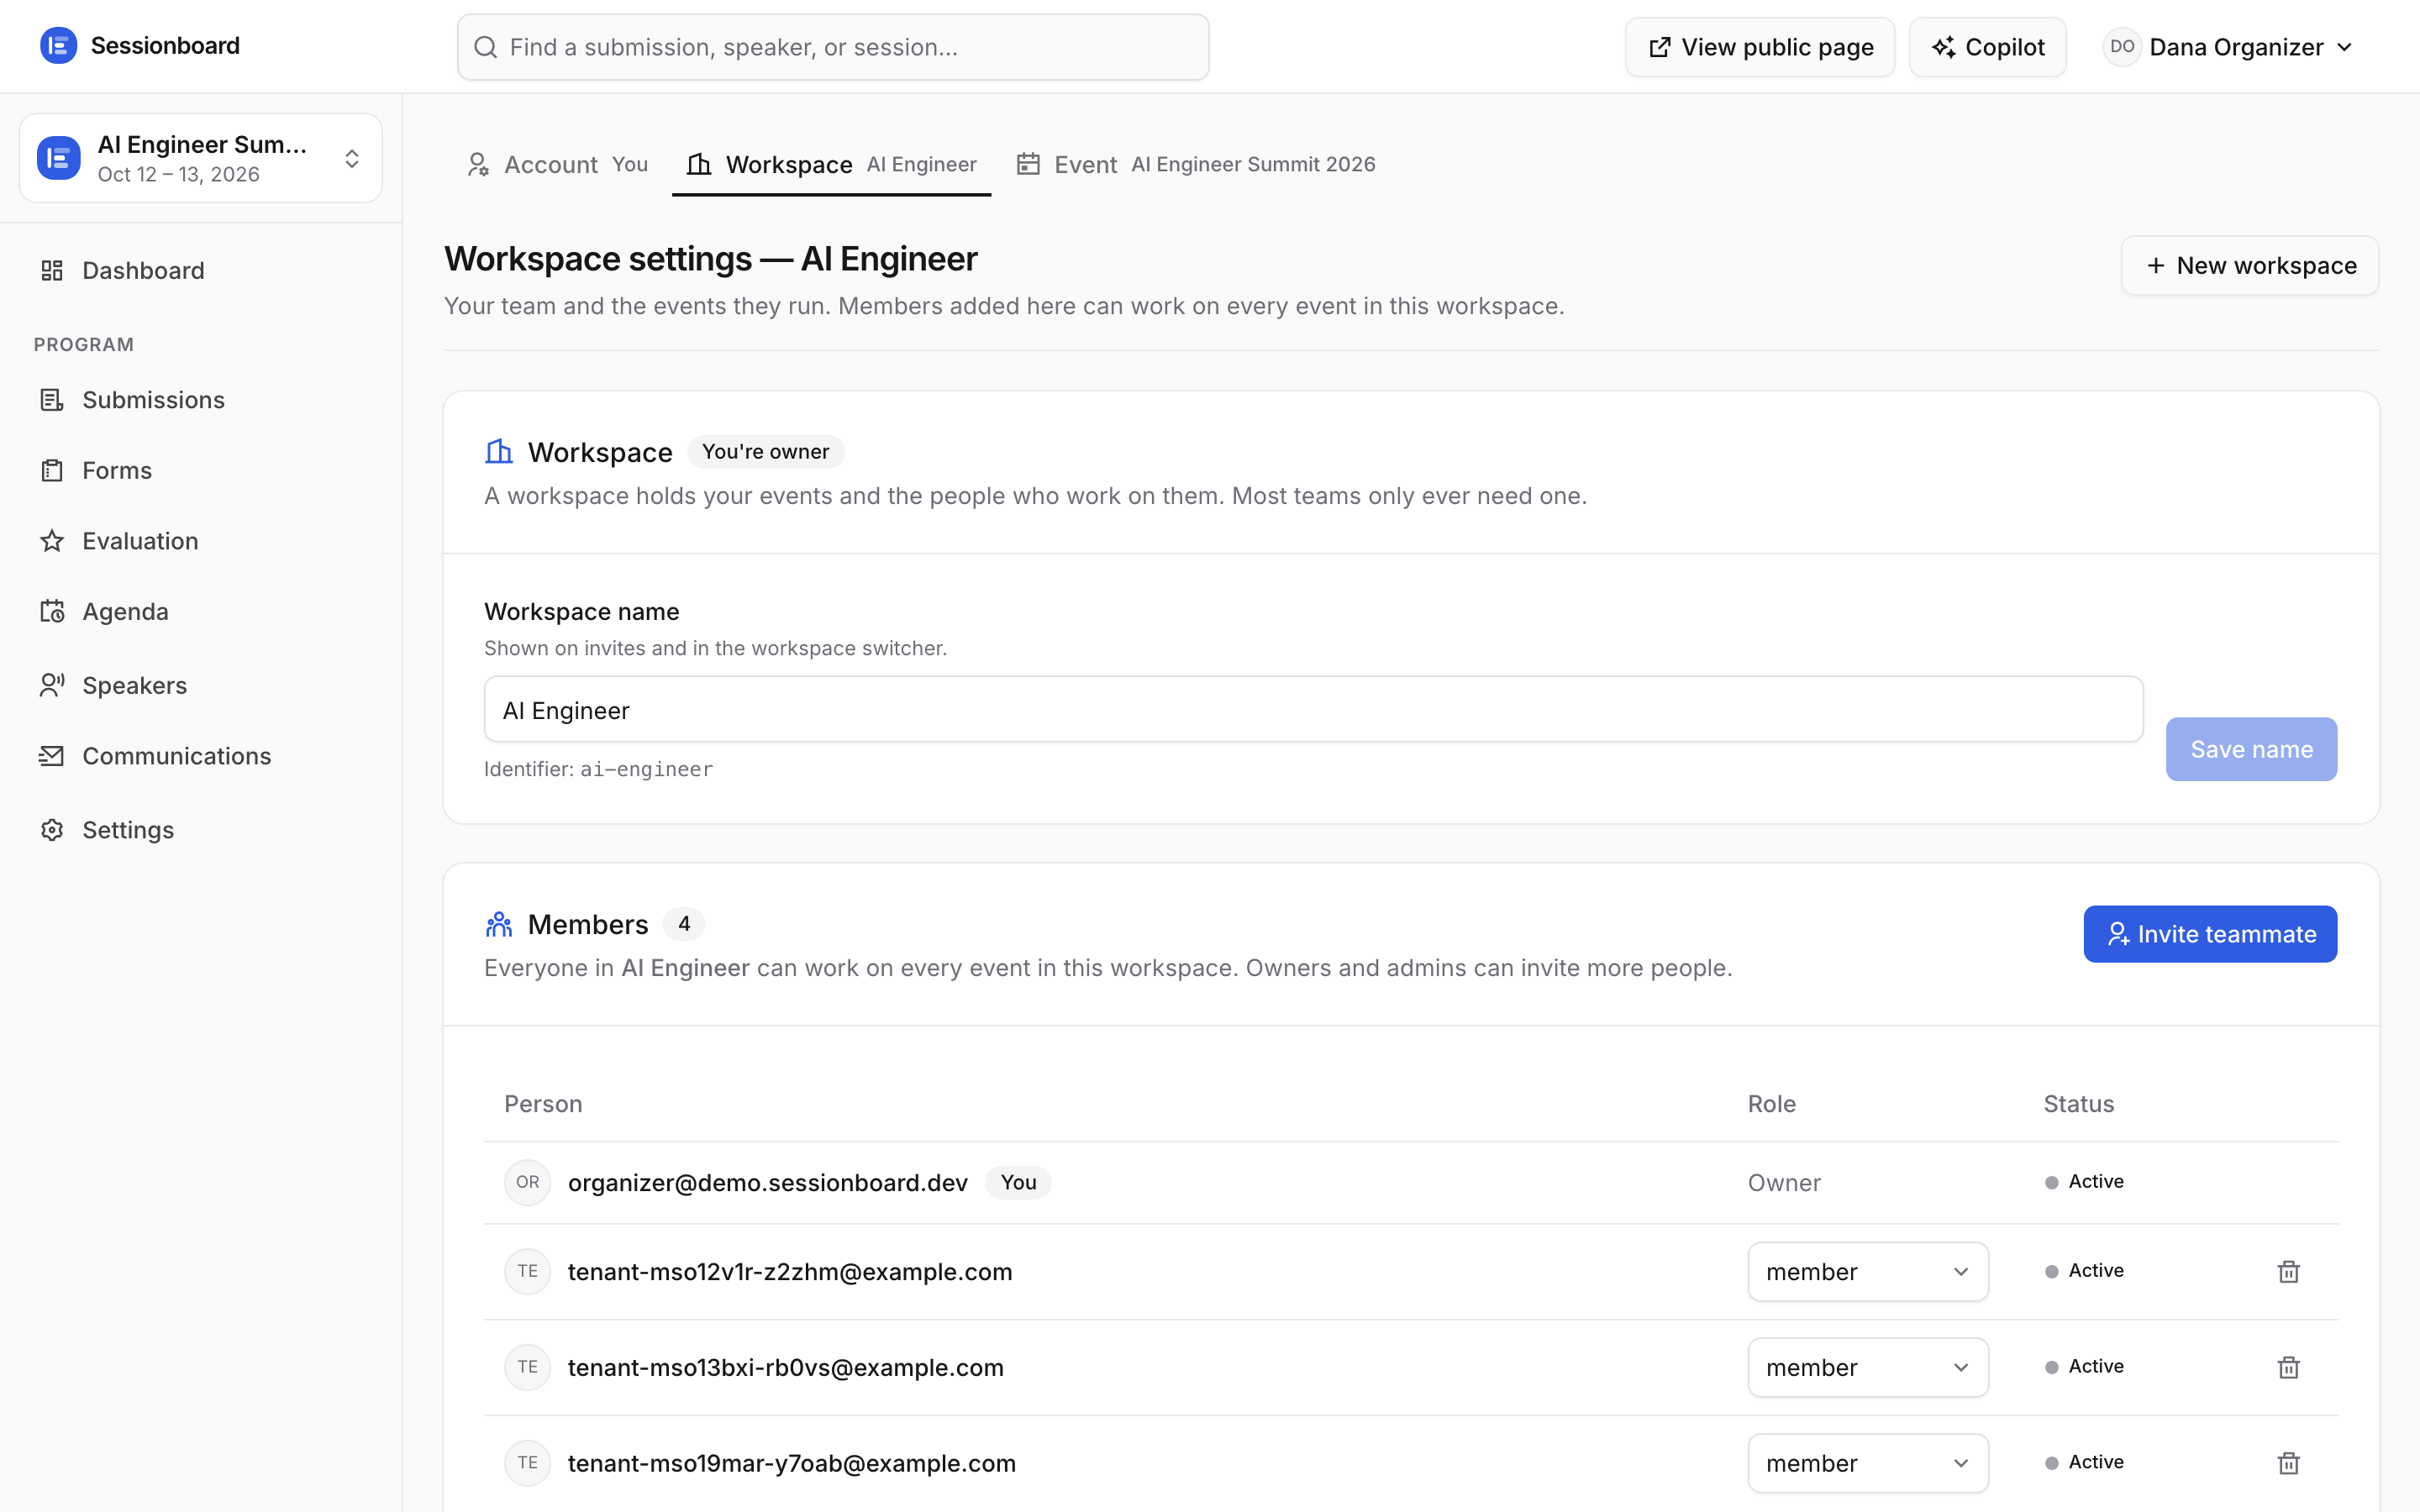The height and width of the screenshot is (1512, 2420).
Task: Click the Owner role text
Action: point(1784,1183)
